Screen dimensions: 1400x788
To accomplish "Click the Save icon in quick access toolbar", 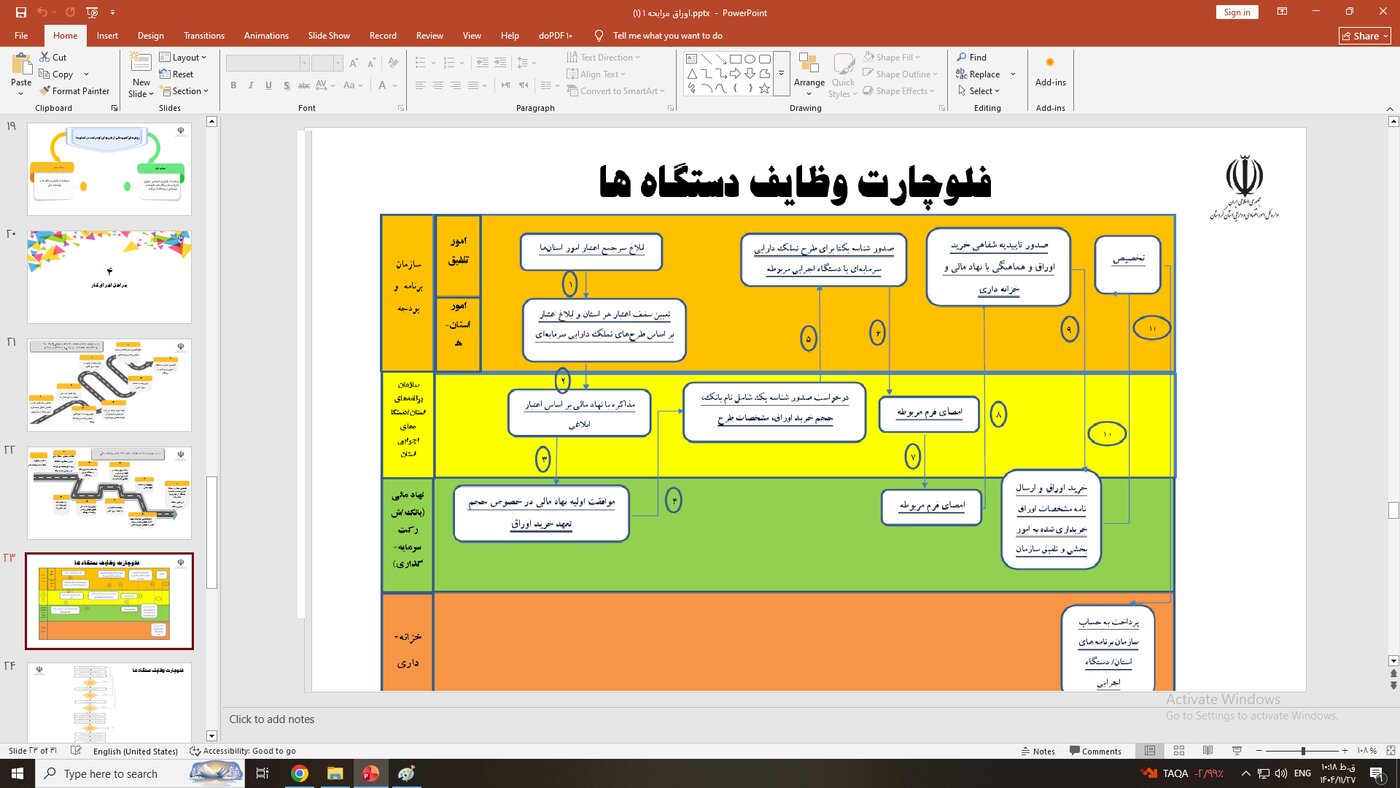I will 21,12.
